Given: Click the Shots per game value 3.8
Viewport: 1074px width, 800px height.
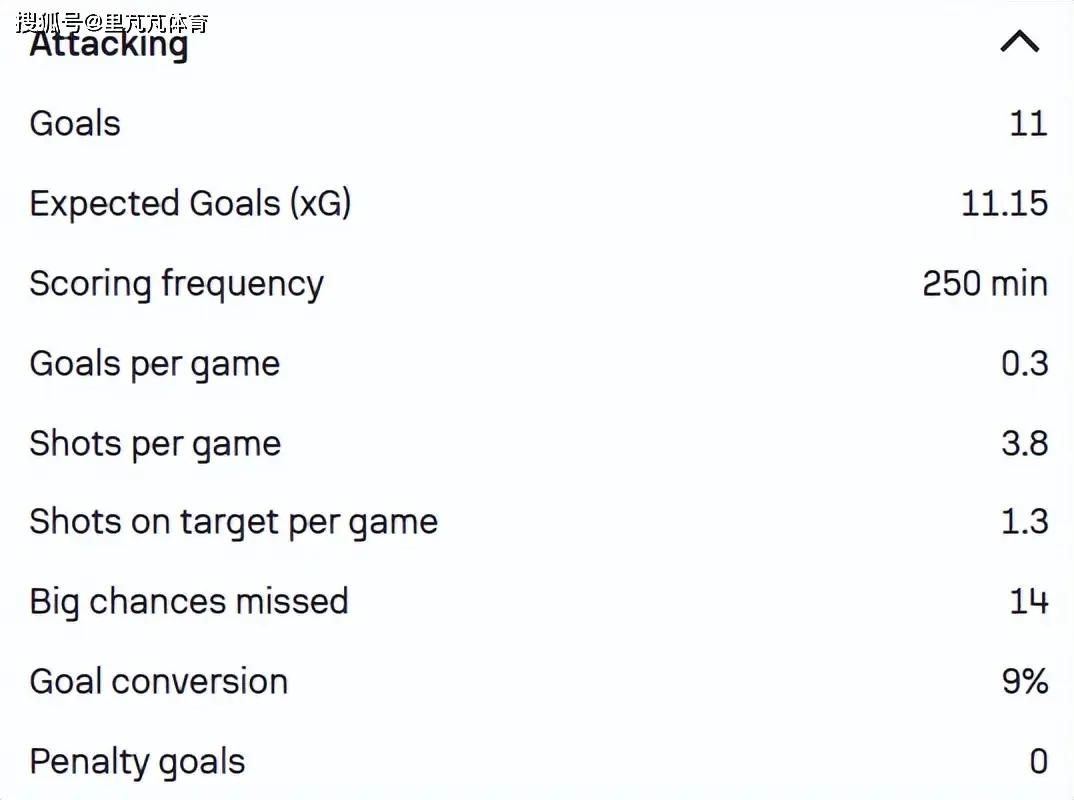Looking at the screenshot, I should point(1025,444).
